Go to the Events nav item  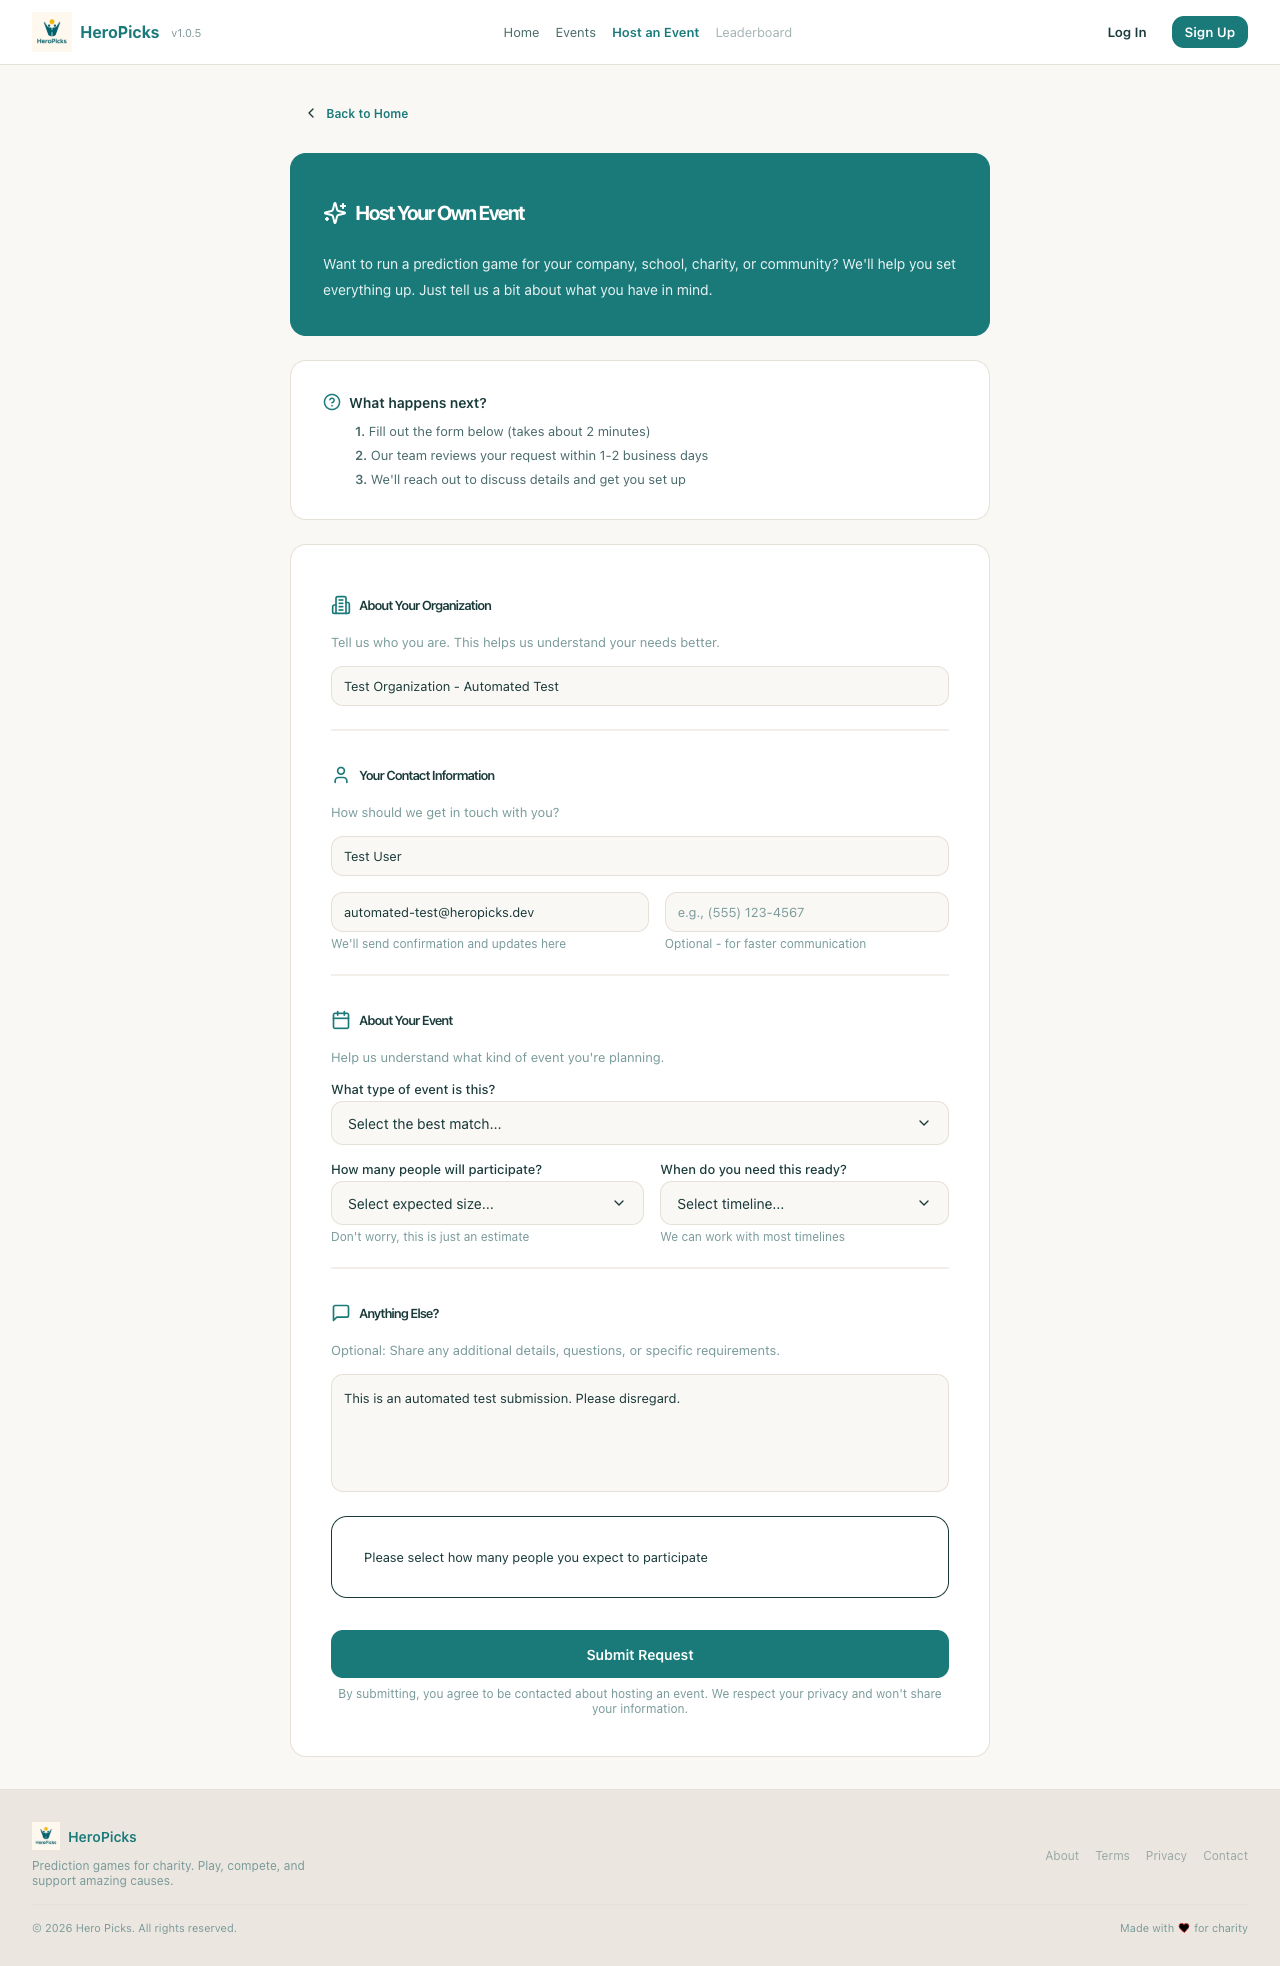(x=575, y=33)
